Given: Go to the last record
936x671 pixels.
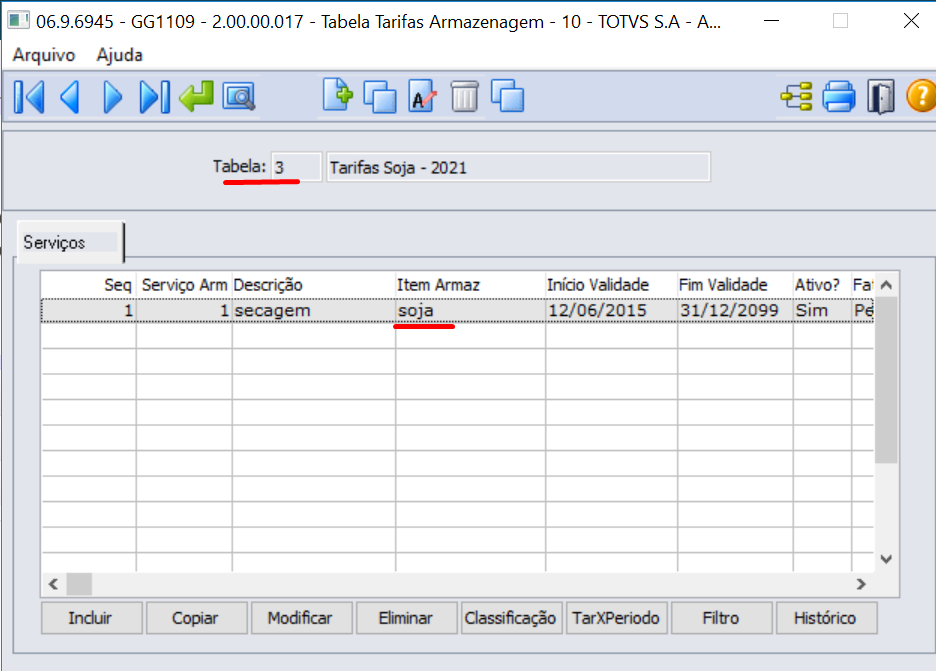Looking at the screenshot, I should tap(154, 97).
